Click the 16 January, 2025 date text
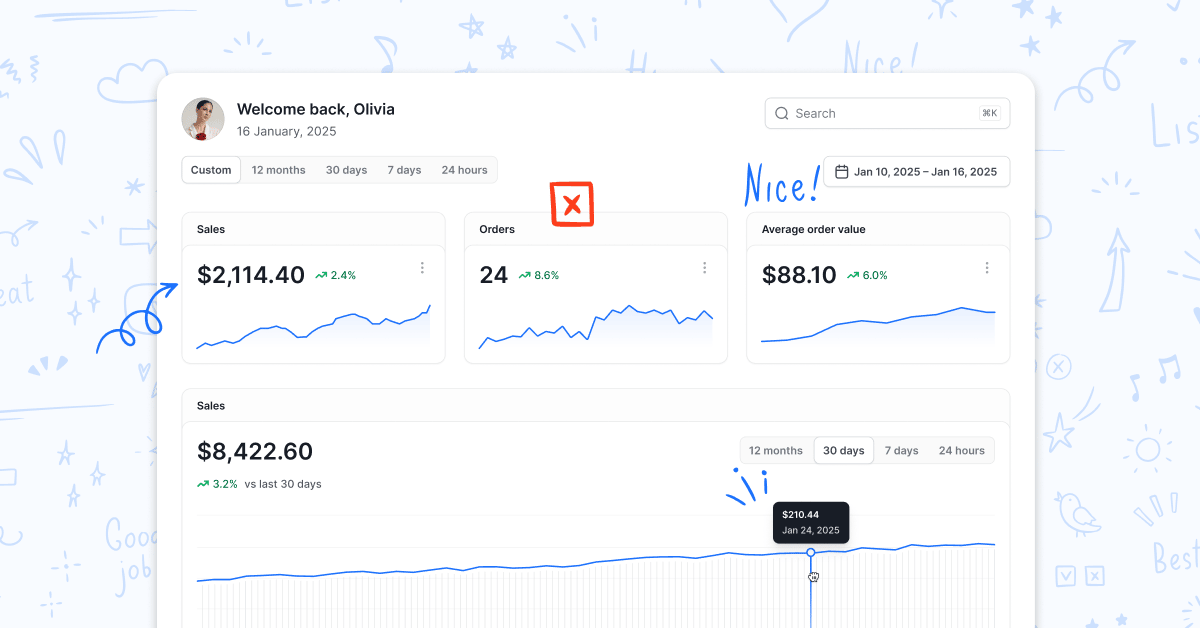The image size is (1200, 628). [x=287, y=131]
